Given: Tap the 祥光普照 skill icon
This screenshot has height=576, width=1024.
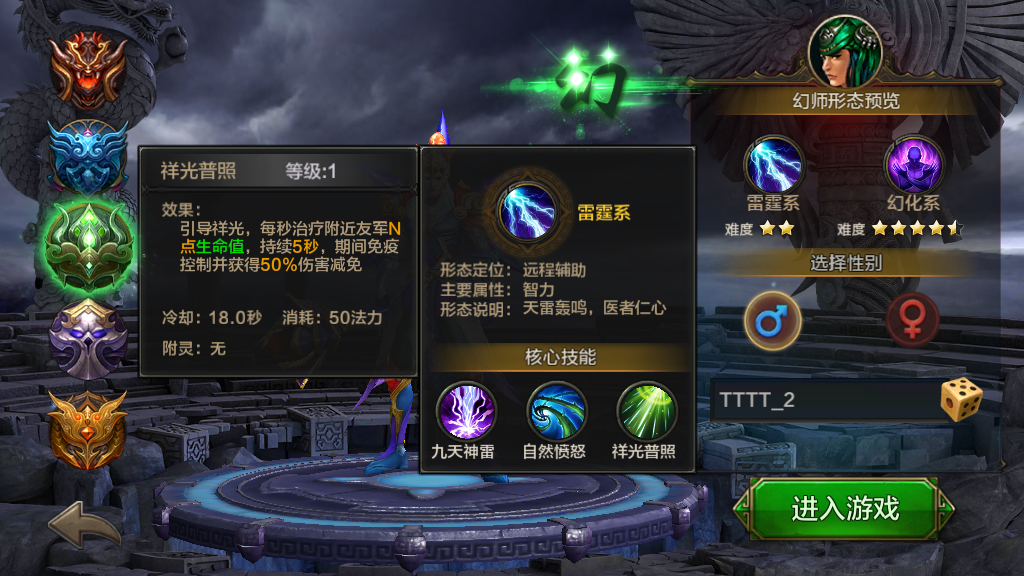Looking at the screenshot, I should (646, 412).
